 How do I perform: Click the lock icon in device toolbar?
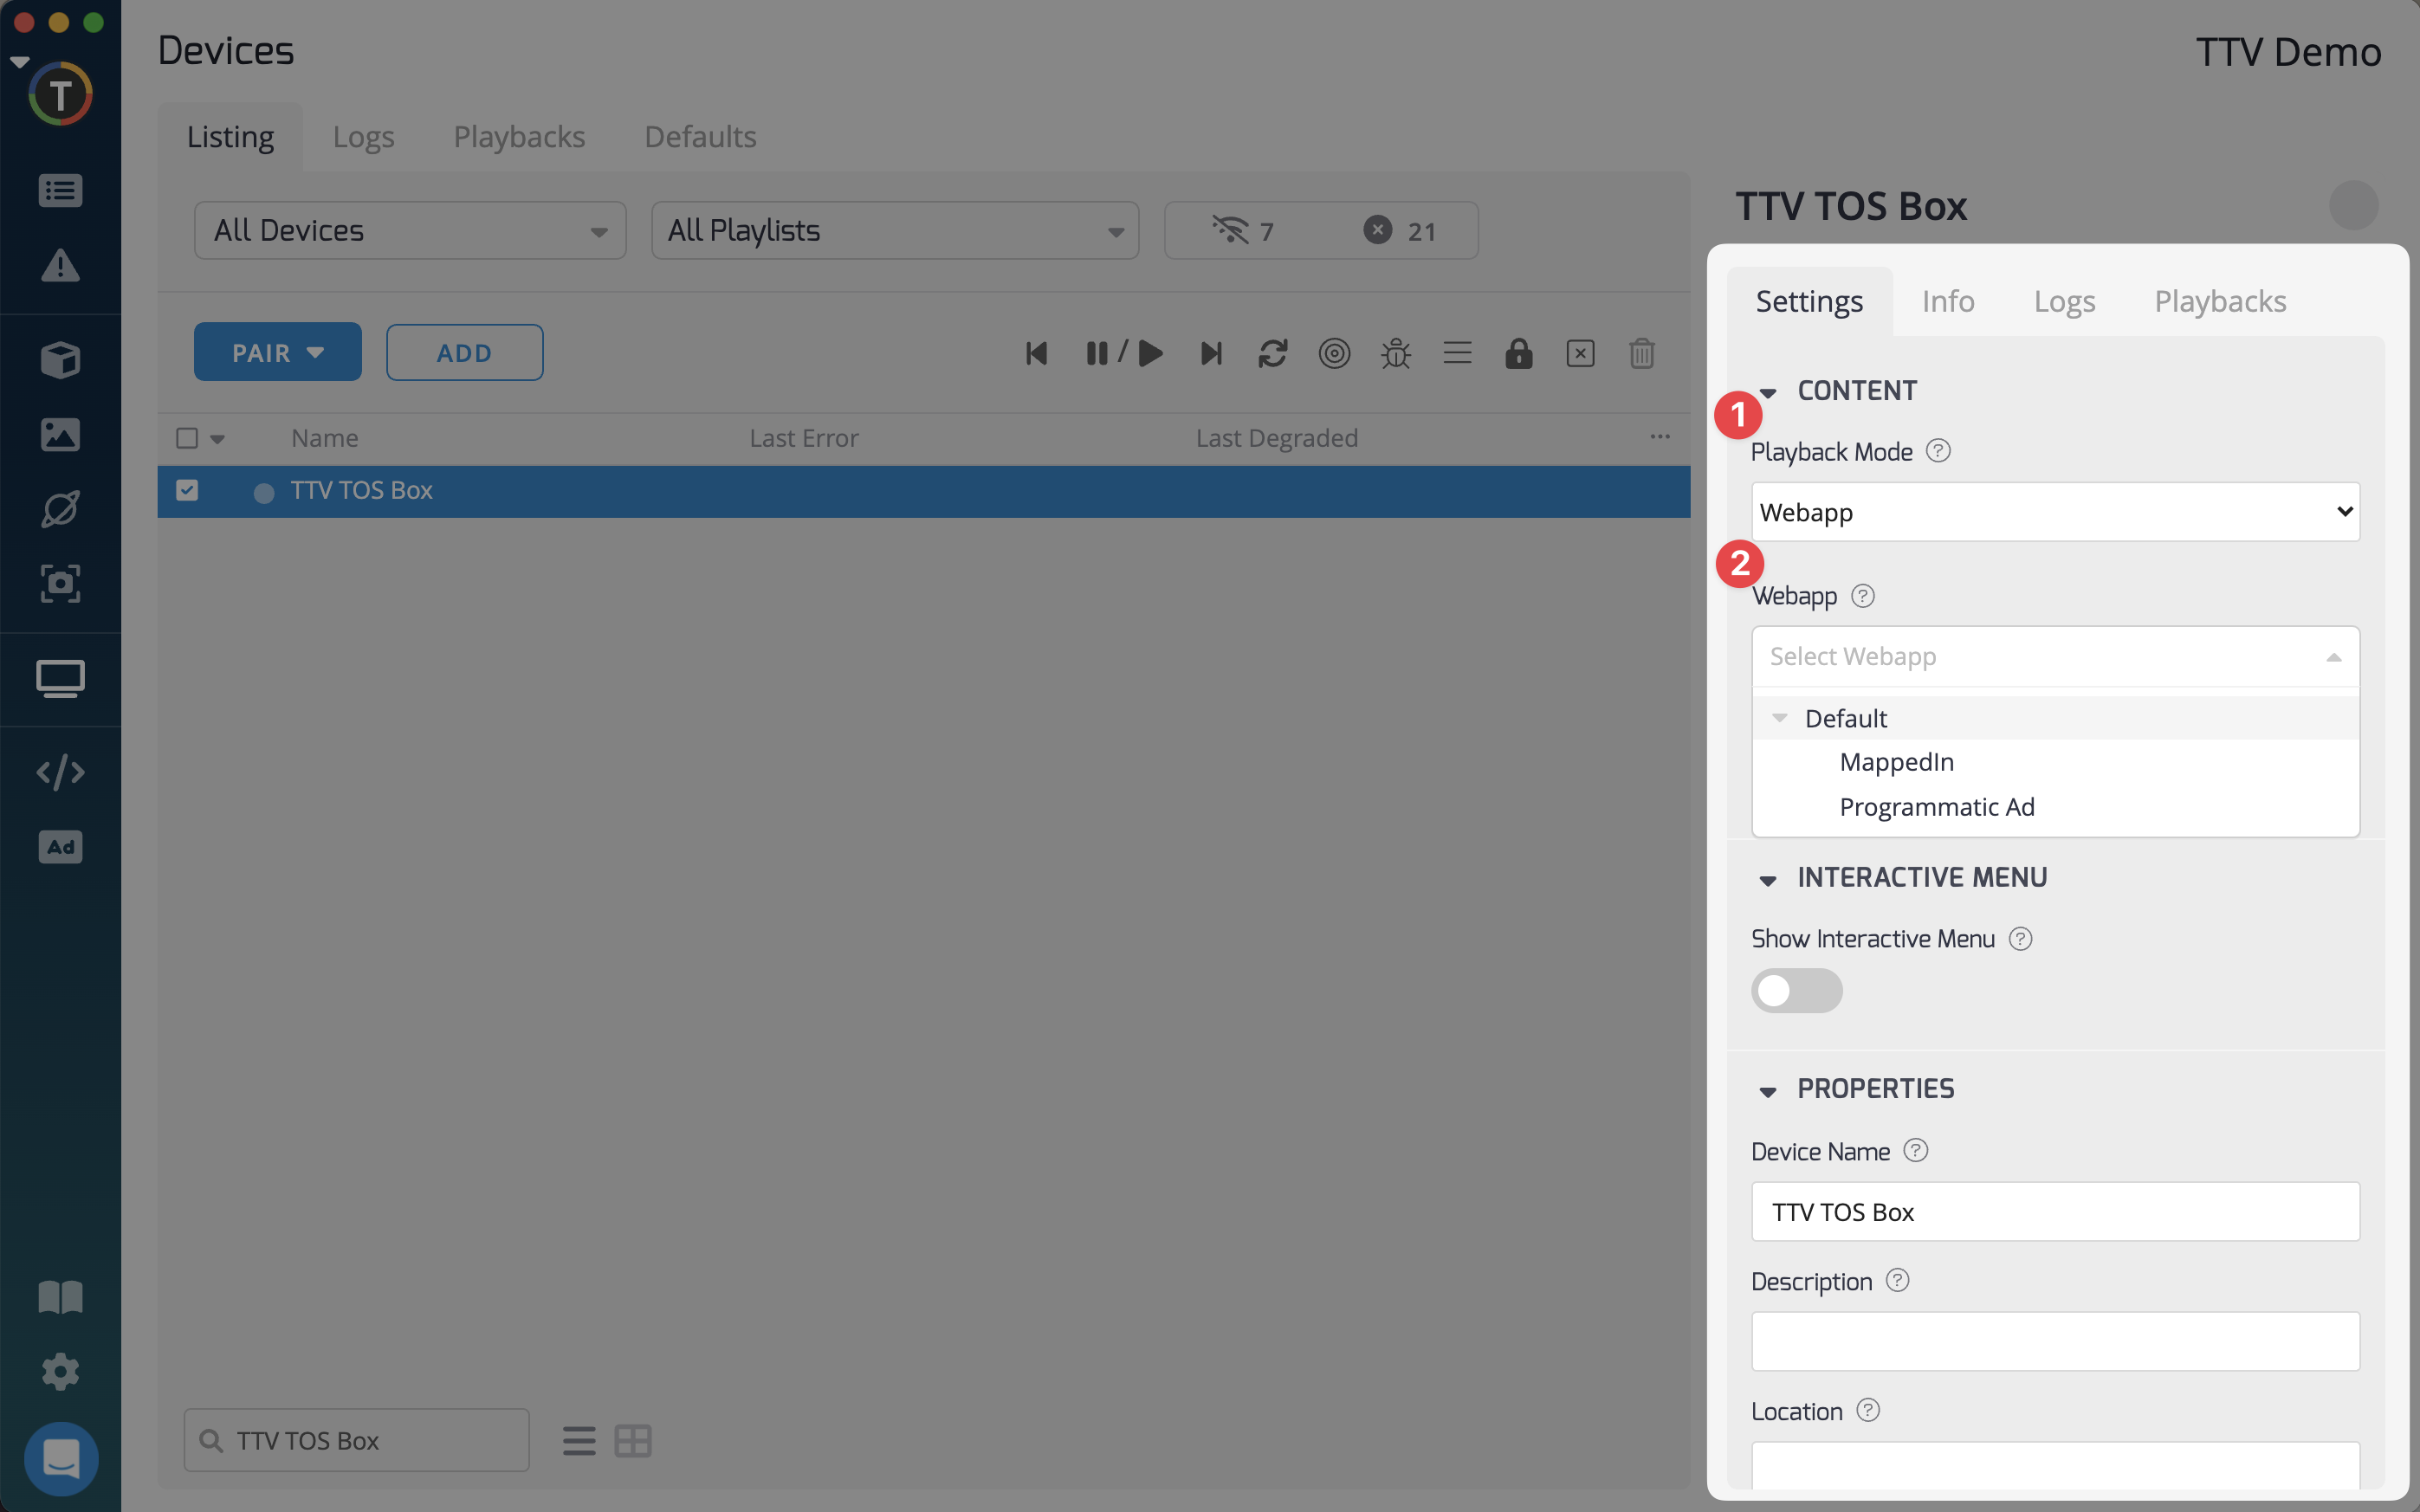pos(1518,353)
